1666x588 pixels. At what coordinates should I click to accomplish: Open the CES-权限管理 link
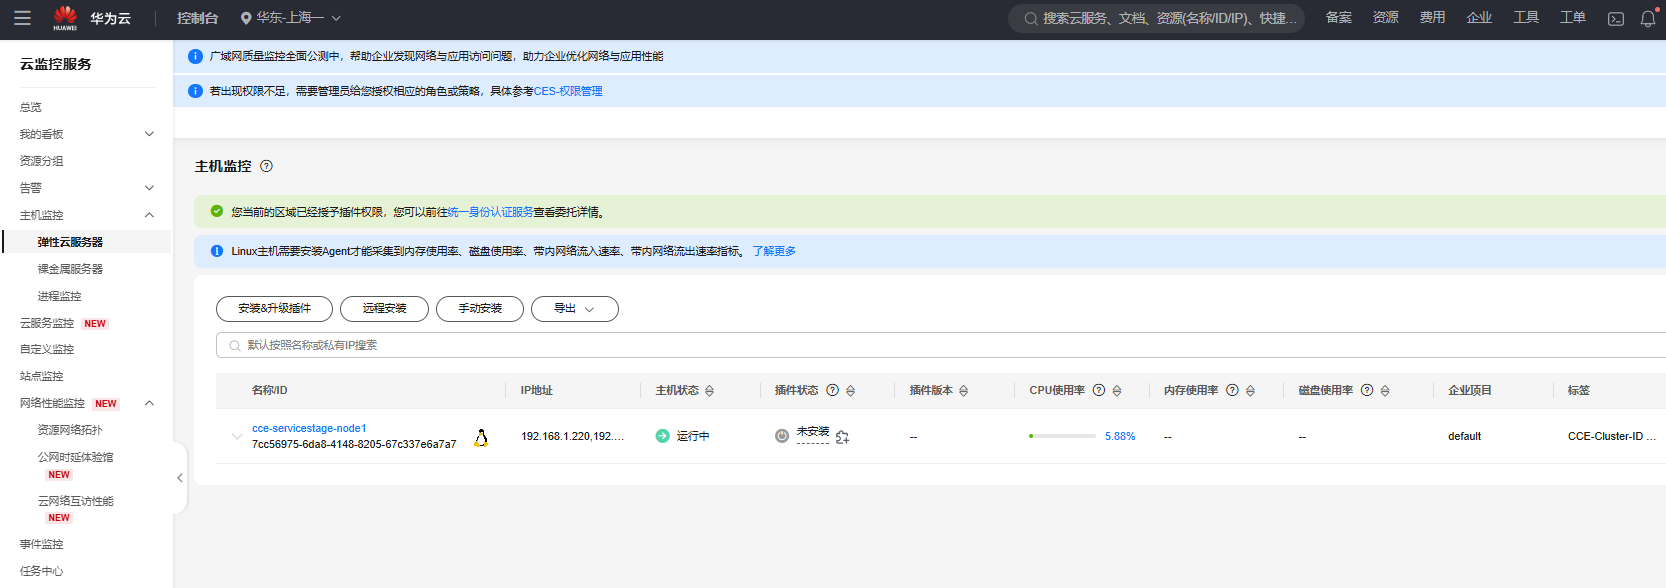[x=568, y=91]
